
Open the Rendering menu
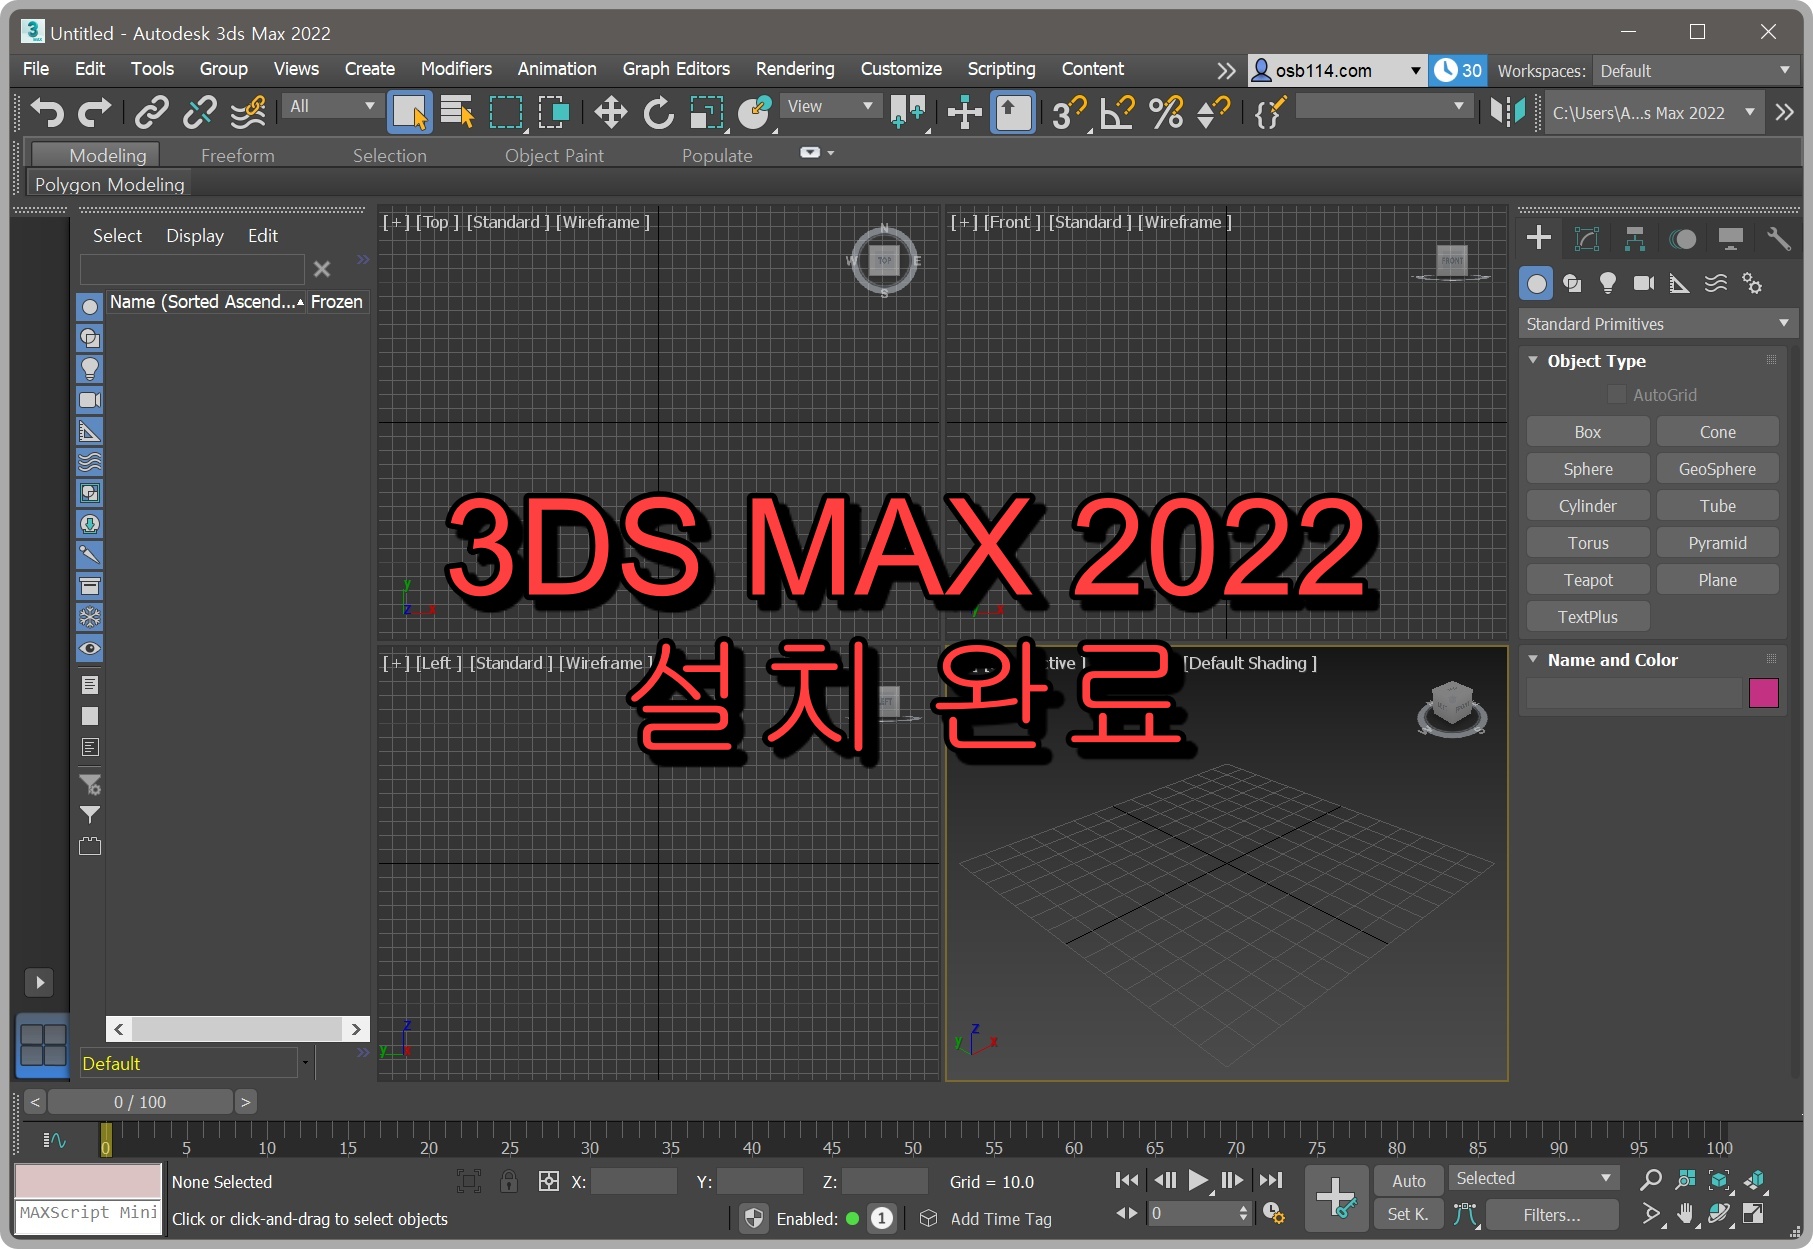tap(795, 69)
